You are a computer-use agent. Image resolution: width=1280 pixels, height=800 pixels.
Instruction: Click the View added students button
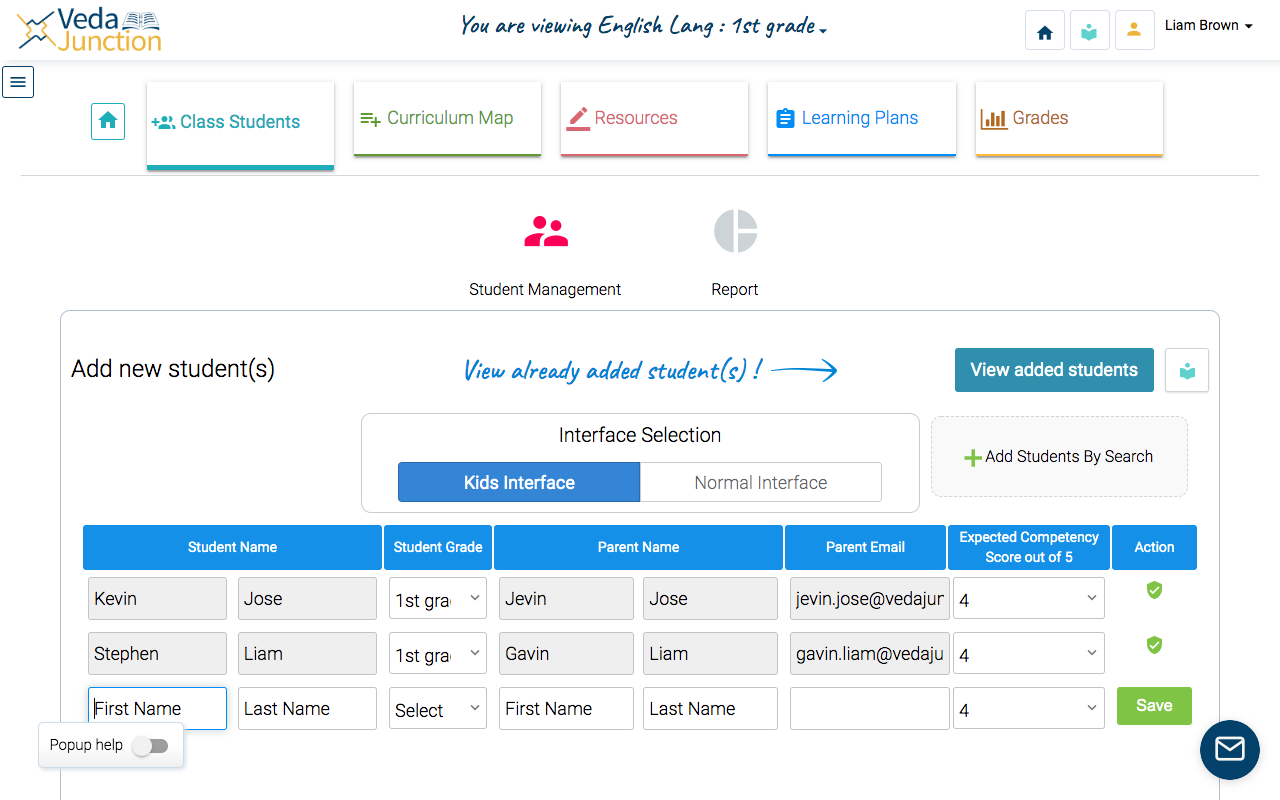(1054, 370)
